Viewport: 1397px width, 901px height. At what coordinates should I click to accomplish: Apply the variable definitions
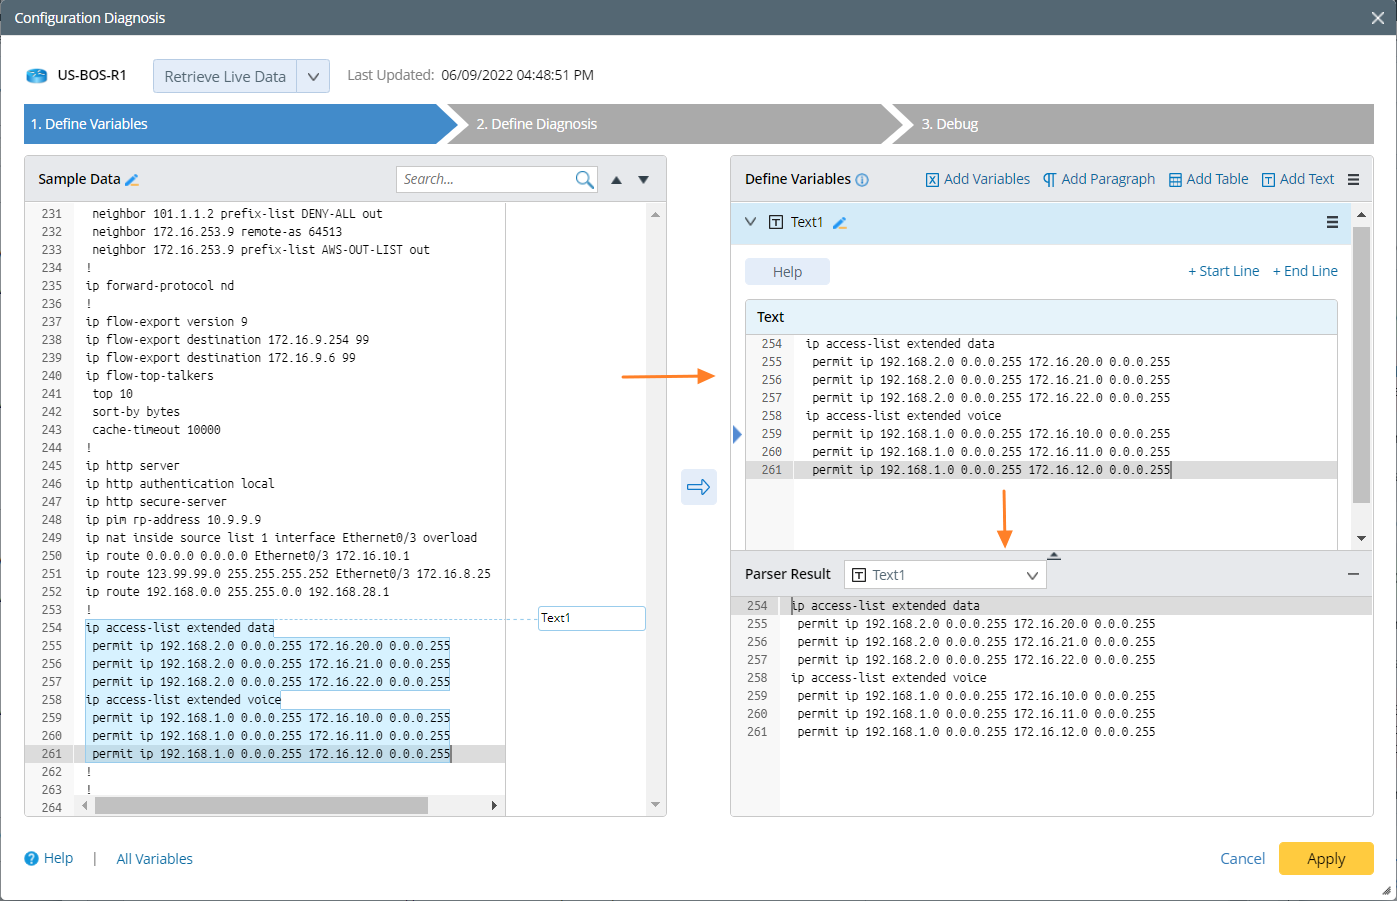(x=1326, y=859)
